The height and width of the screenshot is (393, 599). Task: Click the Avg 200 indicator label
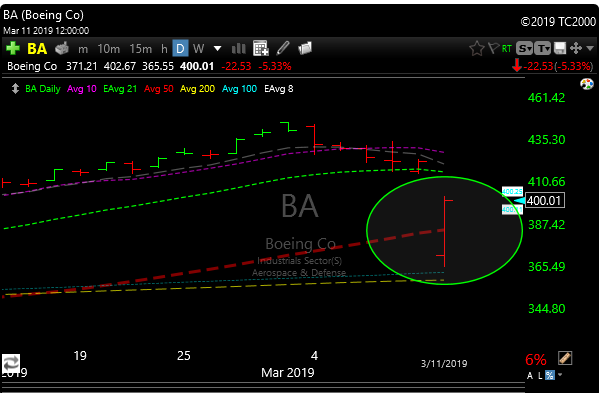[x=198, y=89]
